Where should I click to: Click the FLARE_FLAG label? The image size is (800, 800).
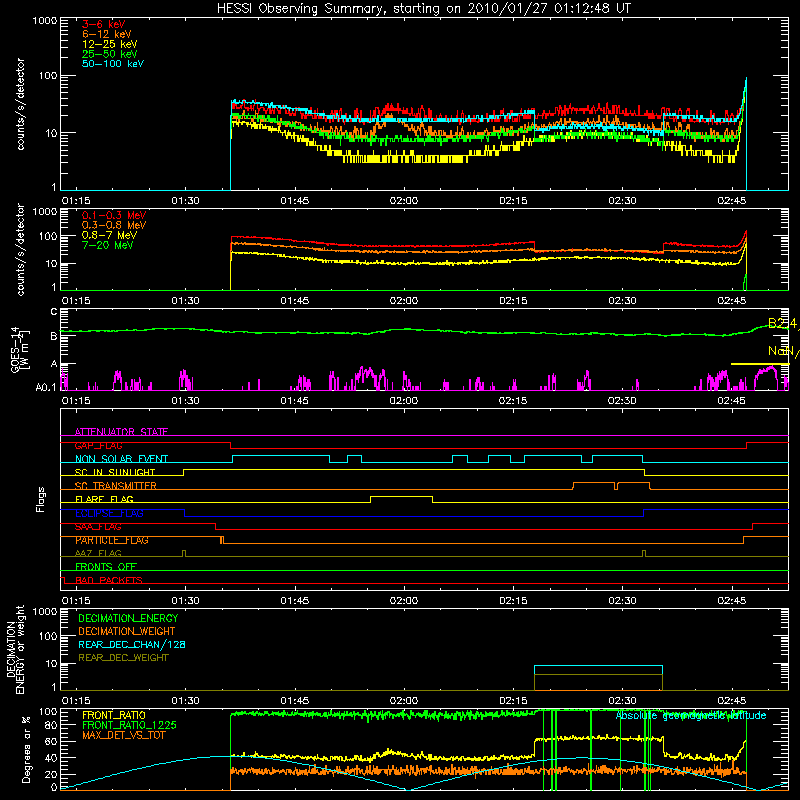[x=105, y=499]
